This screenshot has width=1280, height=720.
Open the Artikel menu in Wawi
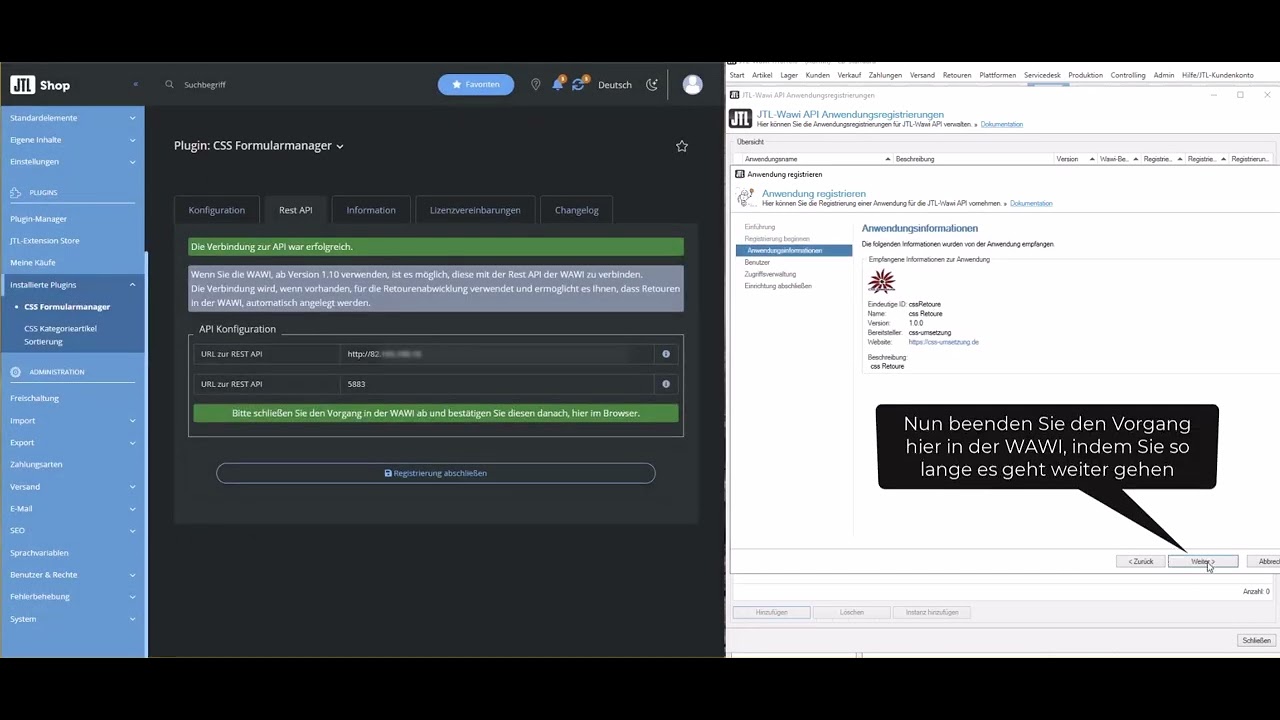(x=762, y=75)
